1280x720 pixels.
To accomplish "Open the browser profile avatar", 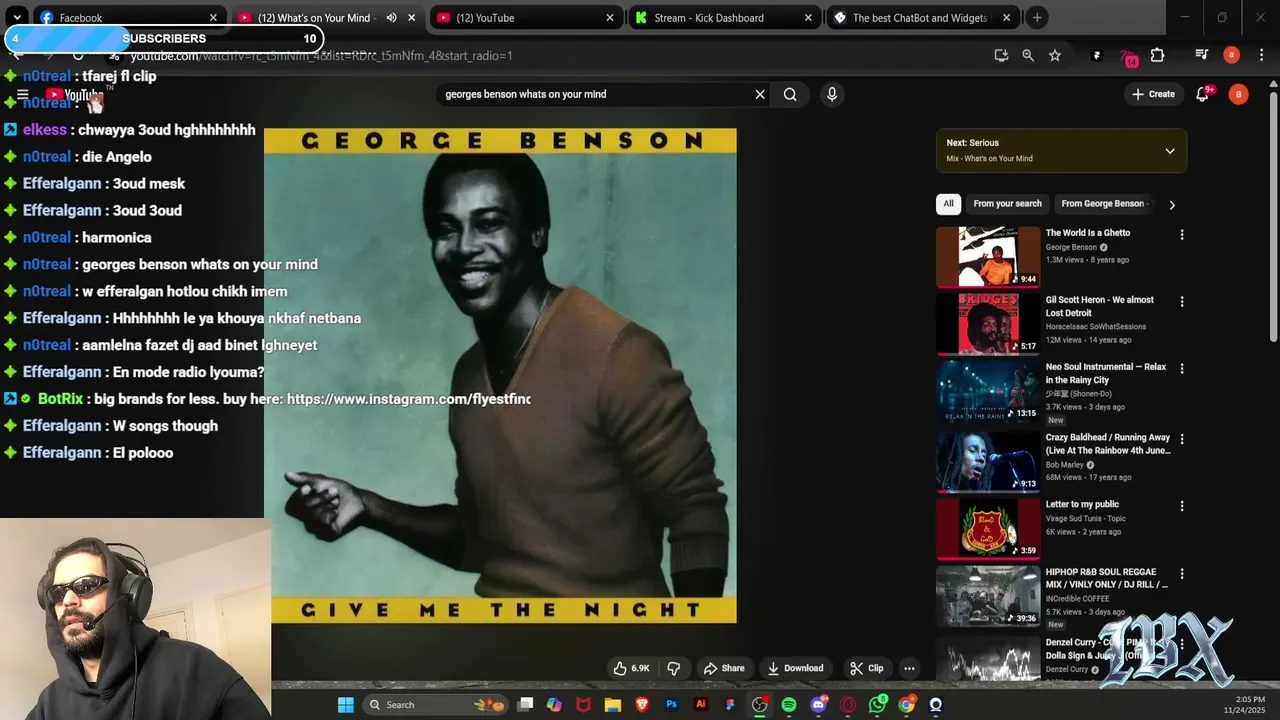I will pos(1232,55).
